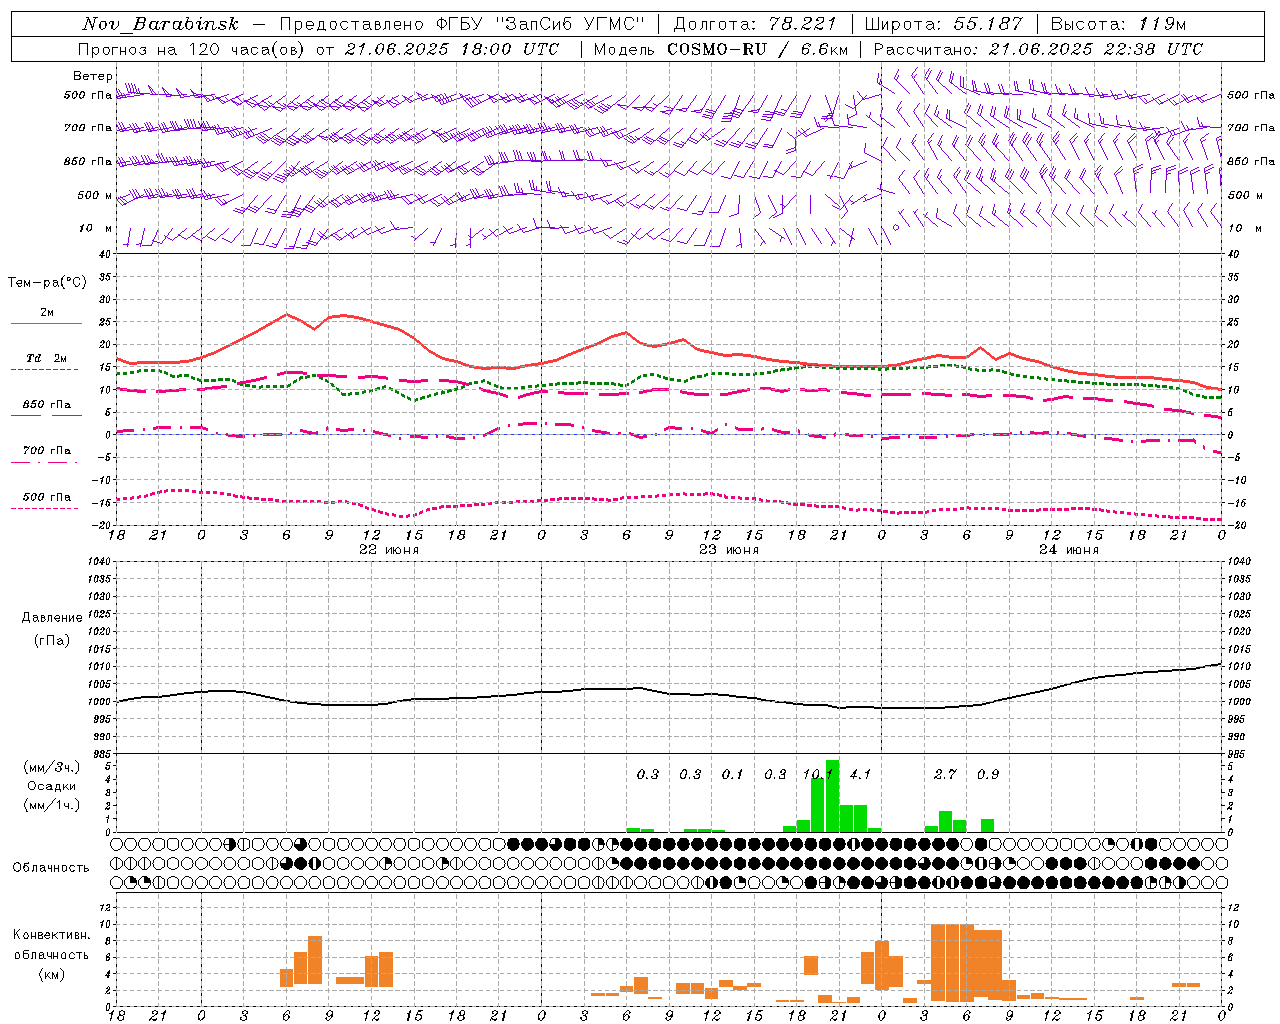The image size is (1280, 1024).
Task: Click the 2.7 precipitation total value
Action: (x=945, y=774)
